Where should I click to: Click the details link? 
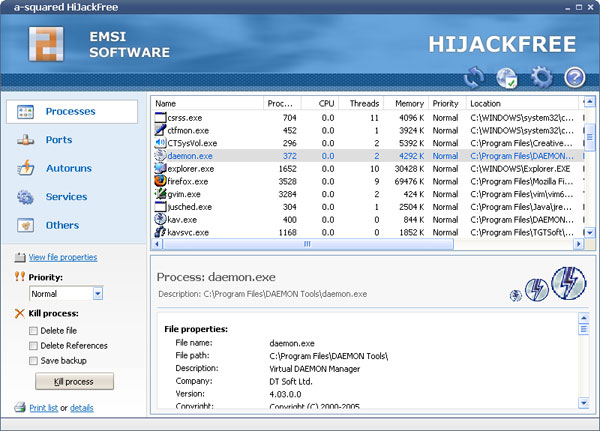(82, 408)
